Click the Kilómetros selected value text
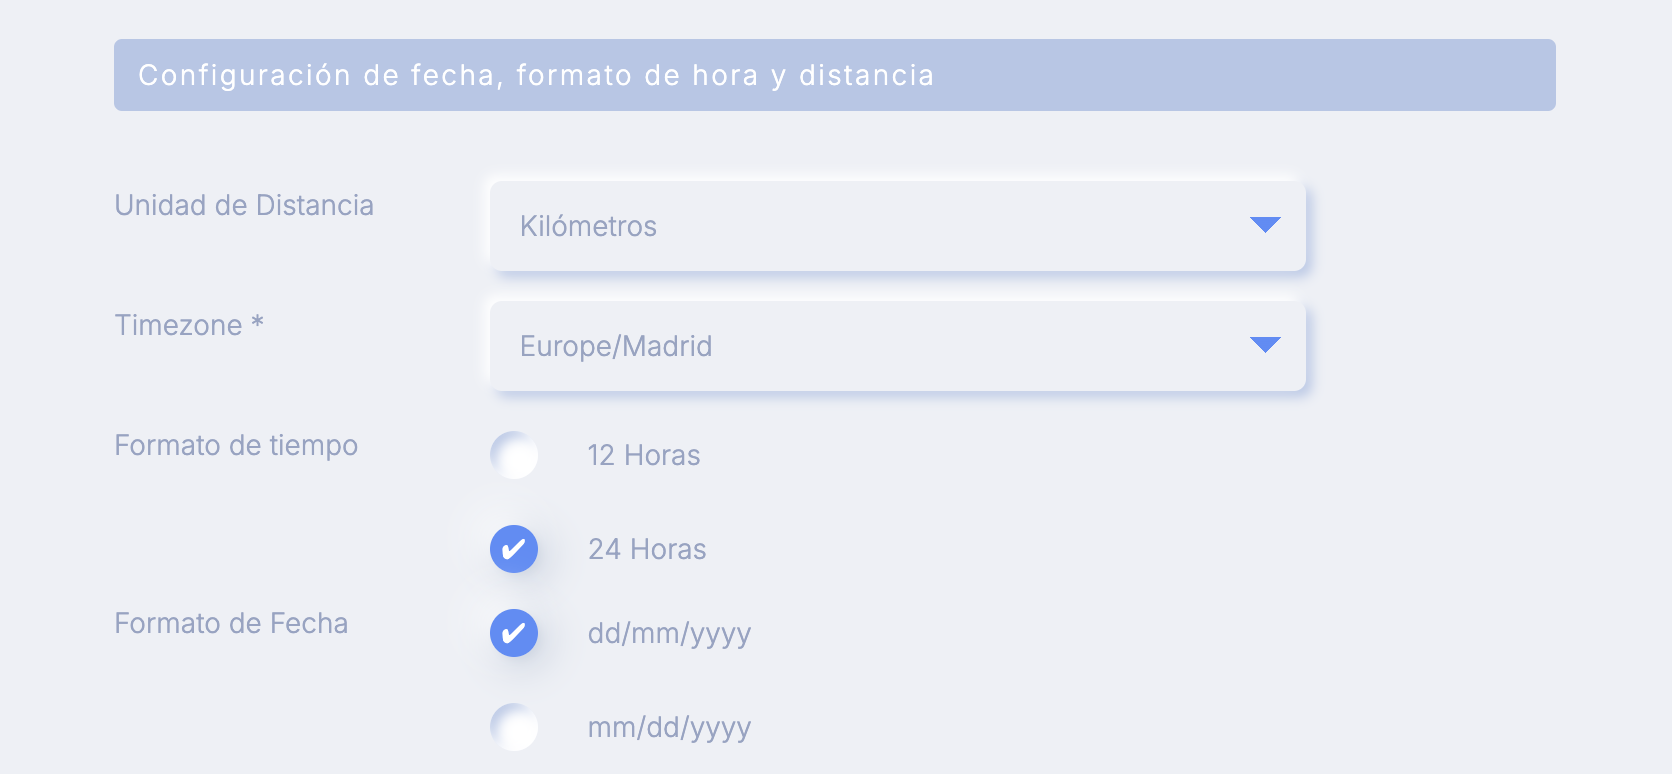 [x=588, y=226]
